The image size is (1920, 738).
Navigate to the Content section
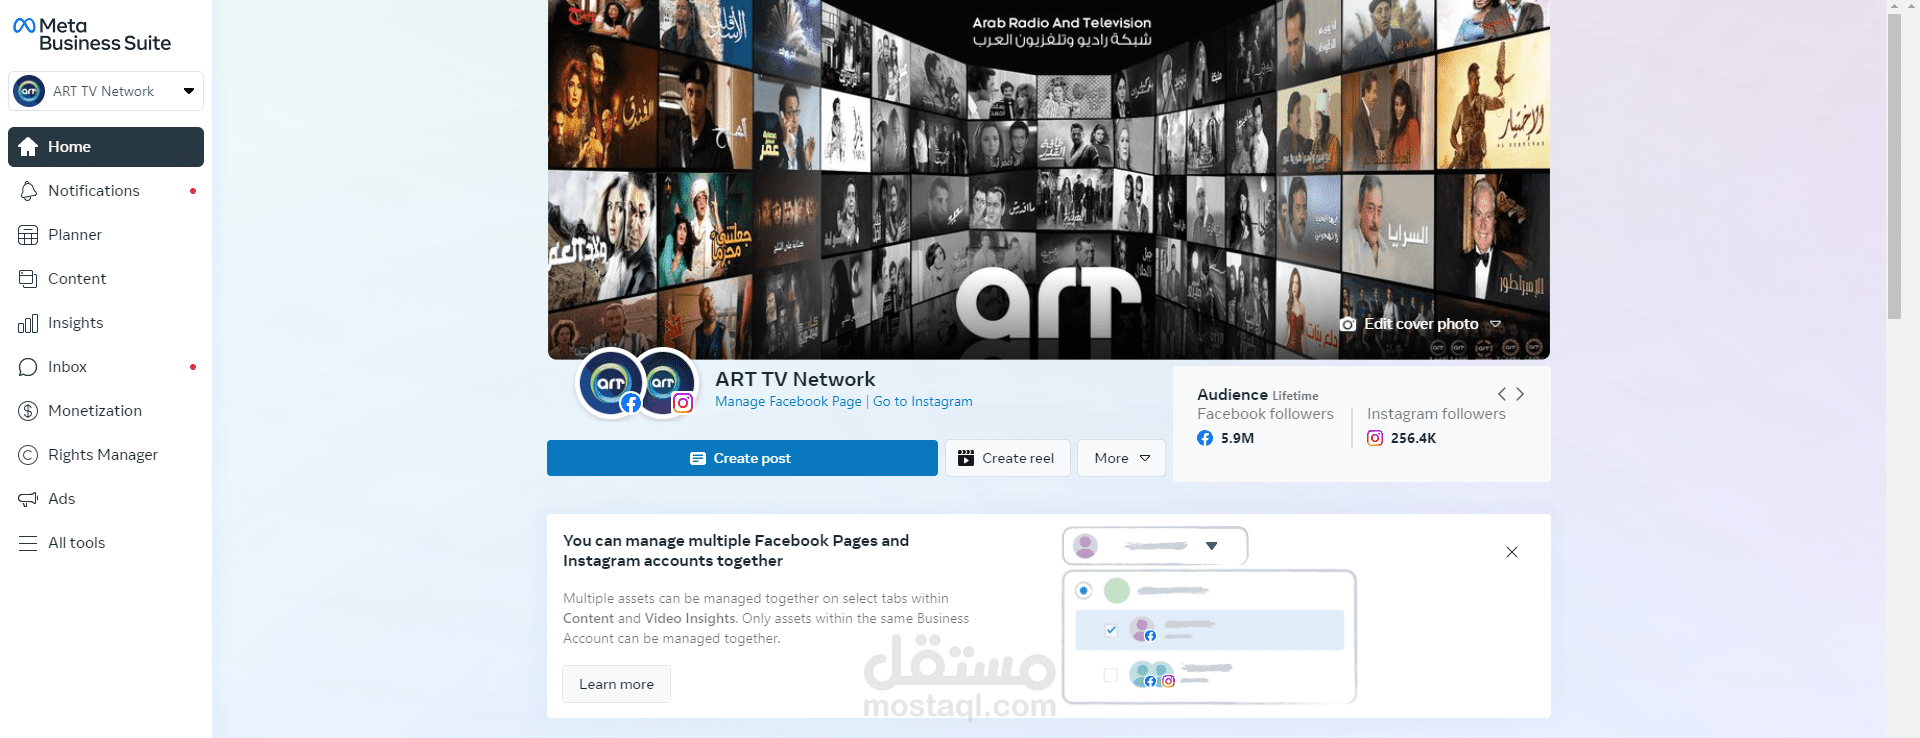[106, 279]
